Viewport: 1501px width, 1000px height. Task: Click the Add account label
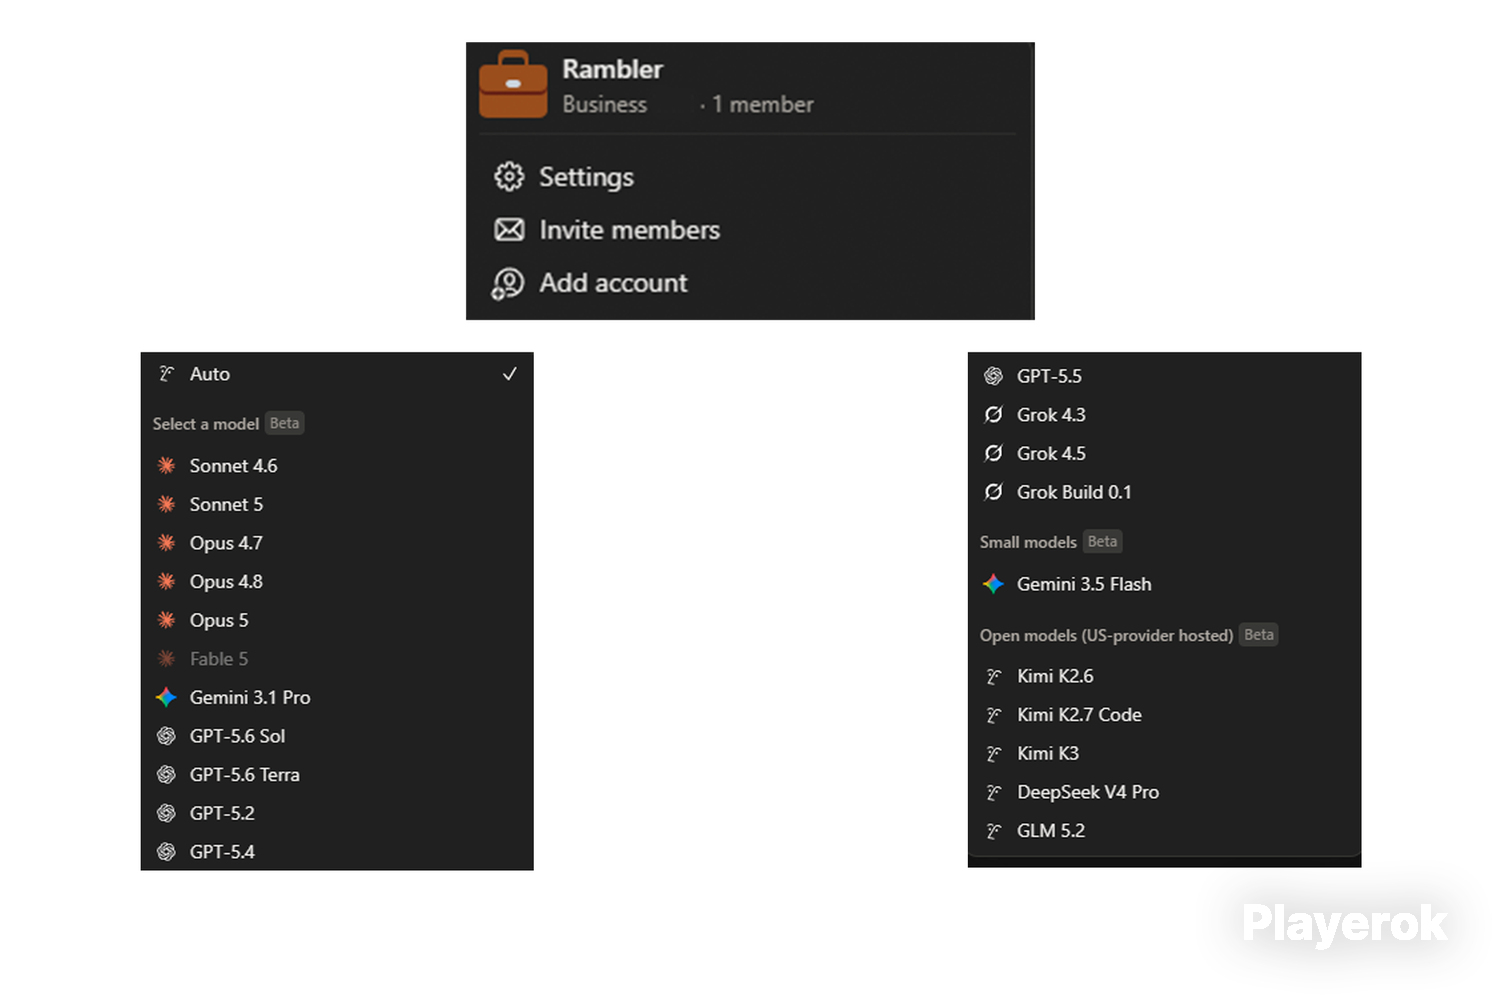click(x=613, y=283)
